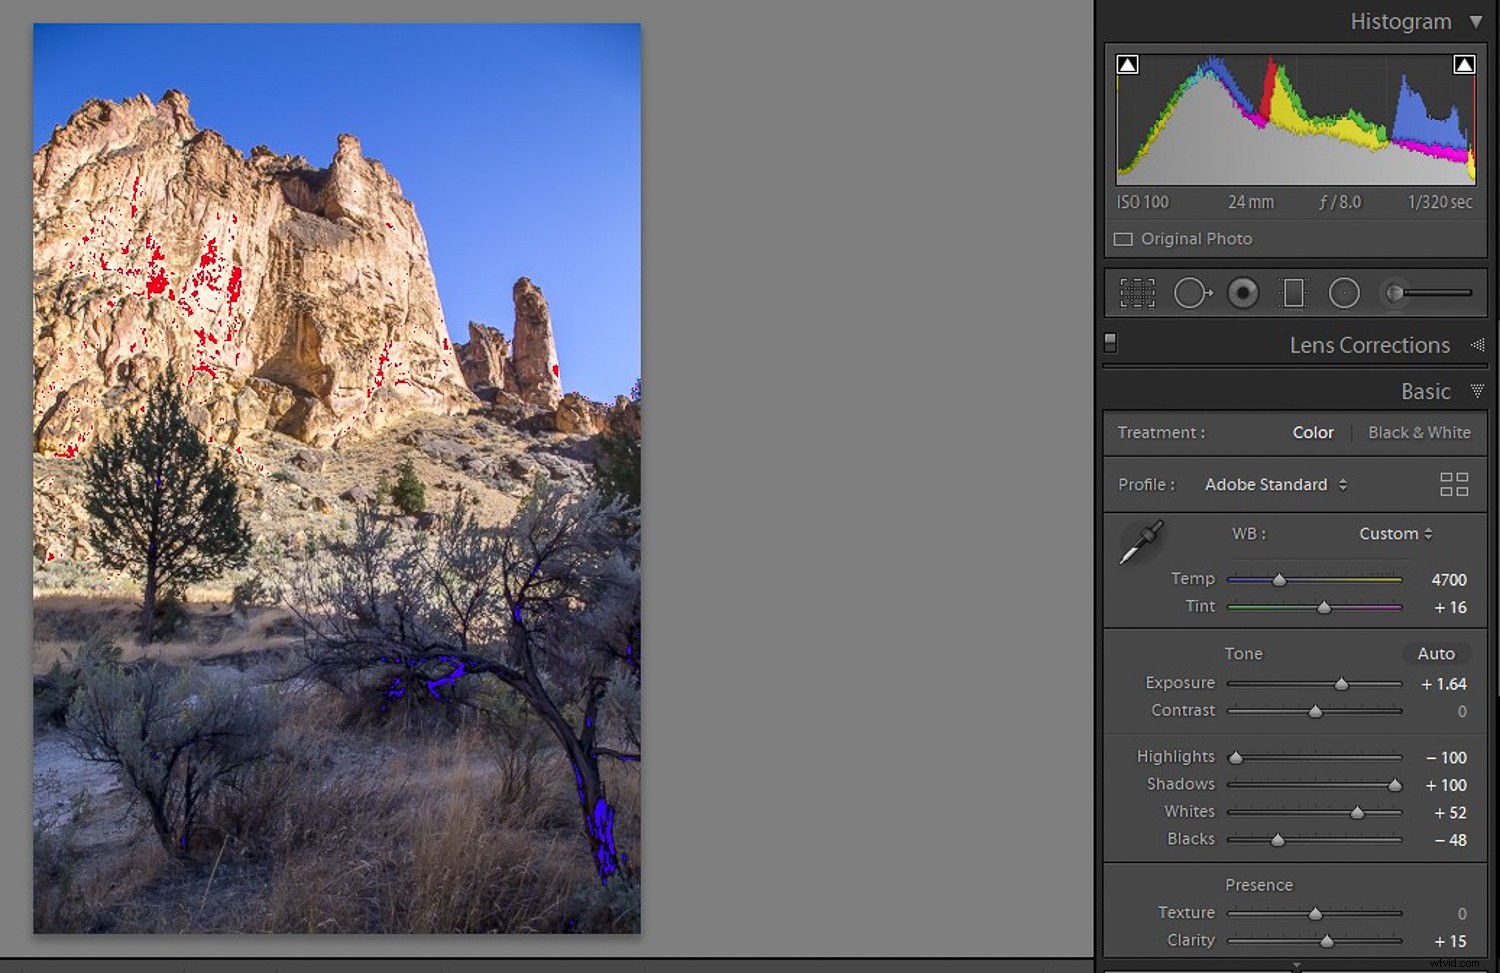Switch Treatment to Black & White
Viewport: 1500px width, 973px height.
coord(1419,432)
